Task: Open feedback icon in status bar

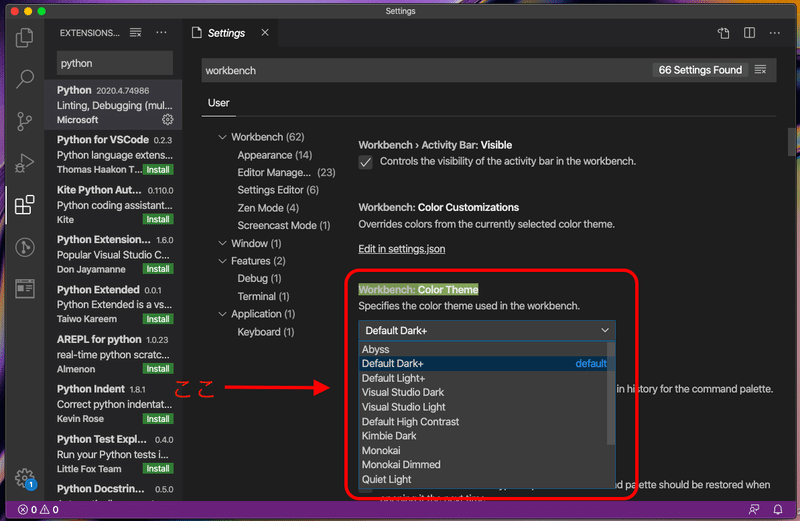Action: point(754,509)
